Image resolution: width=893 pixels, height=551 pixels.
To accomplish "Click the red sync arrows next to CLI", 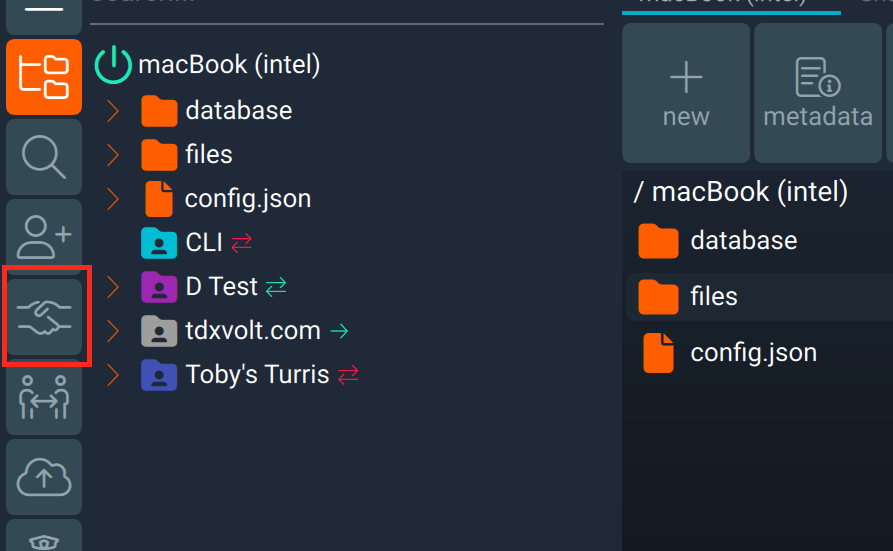I will pos(241,243).
